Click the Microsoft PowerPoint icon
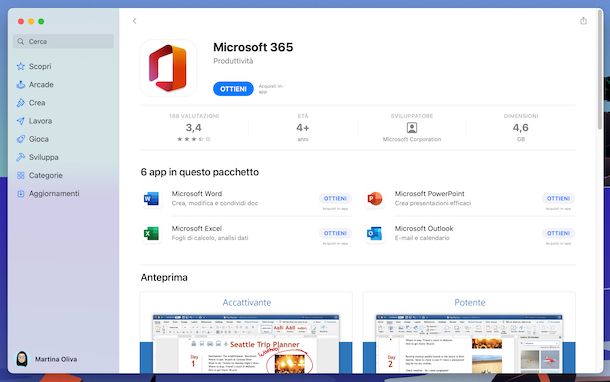Screen dimensions: 610x382 coord(375,198)
